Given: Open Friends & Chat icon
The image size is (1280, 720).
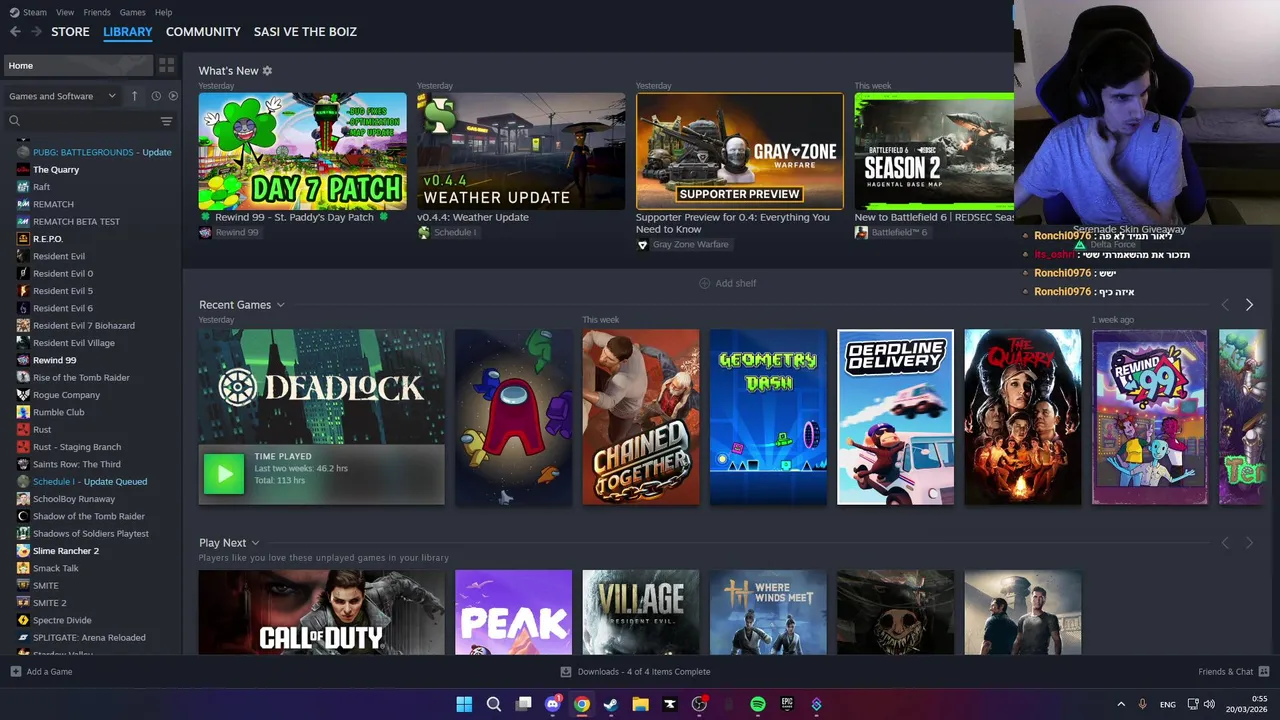Looking at the screenshot, I should coord(1264,672).
